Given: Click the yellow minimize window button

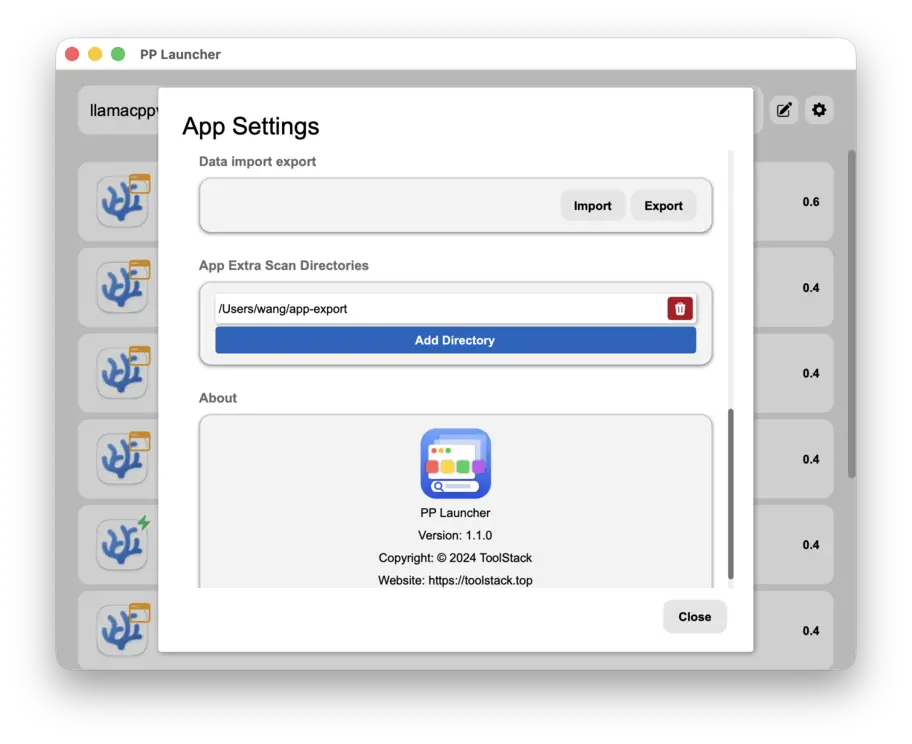Looking at the screenshot, I should point(95,54).
